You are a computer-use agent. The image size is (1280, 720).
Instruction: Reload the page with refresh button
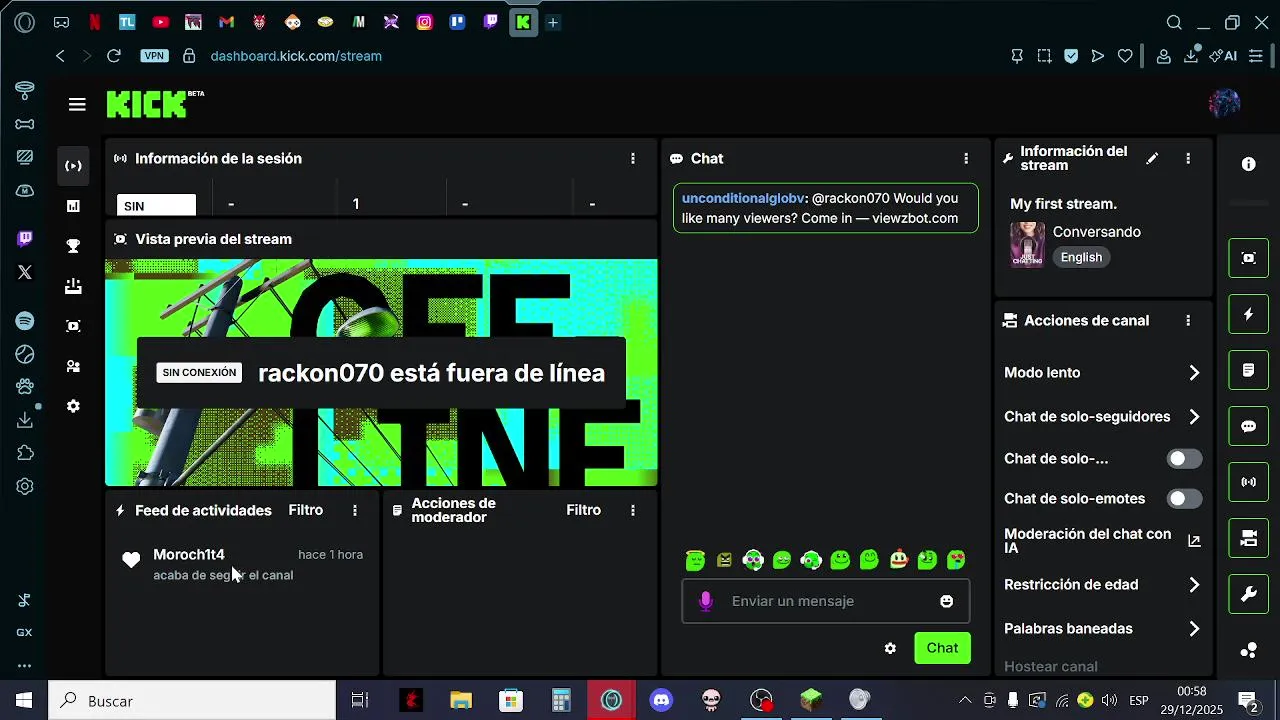pos(113,56)
